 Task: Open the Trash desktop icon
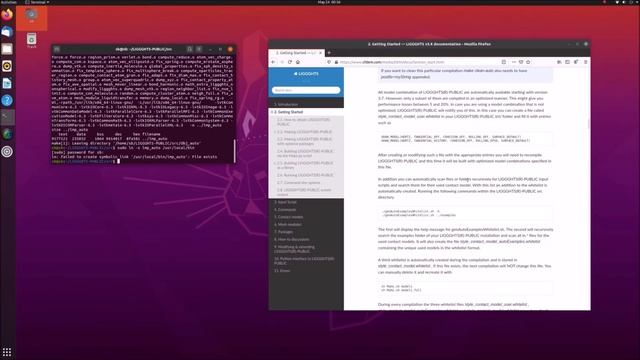(x=31, y=41)
